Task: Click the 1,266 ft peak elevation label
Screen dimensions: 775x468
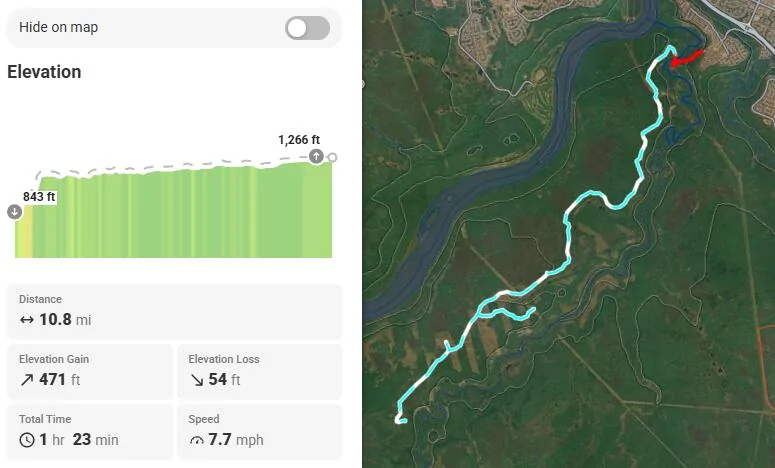Action: click(x=299, y=140)
